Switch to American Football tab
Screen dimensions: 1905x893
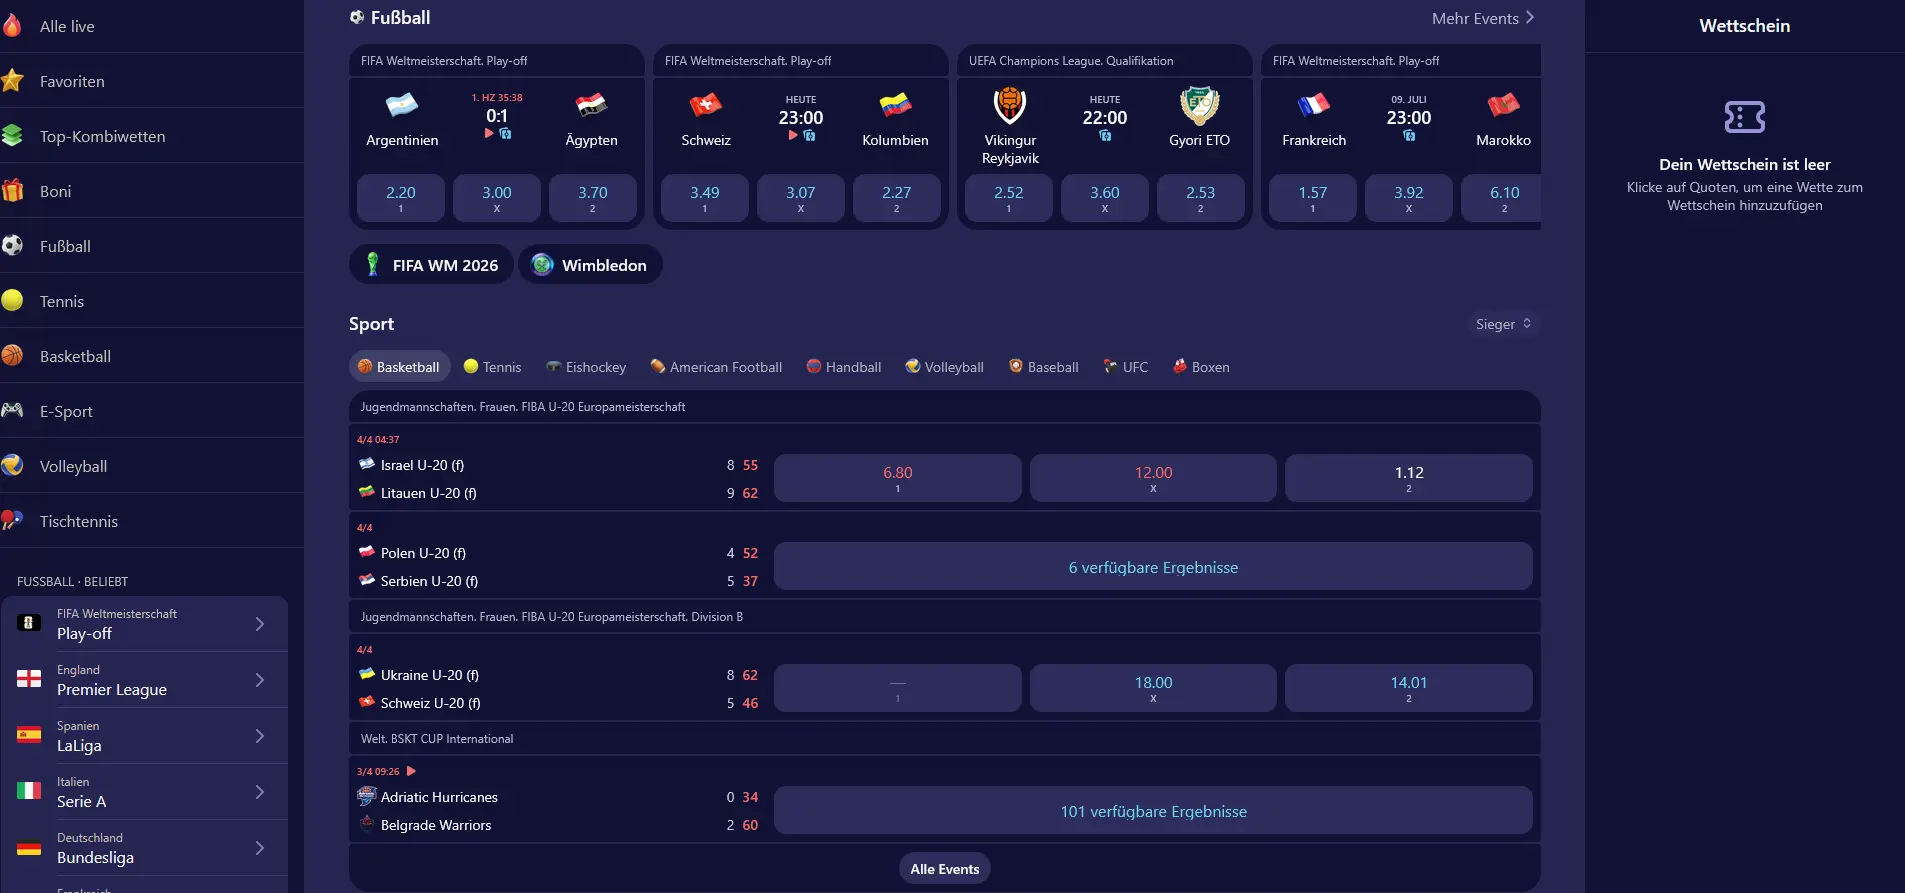(x=716, y=367)
